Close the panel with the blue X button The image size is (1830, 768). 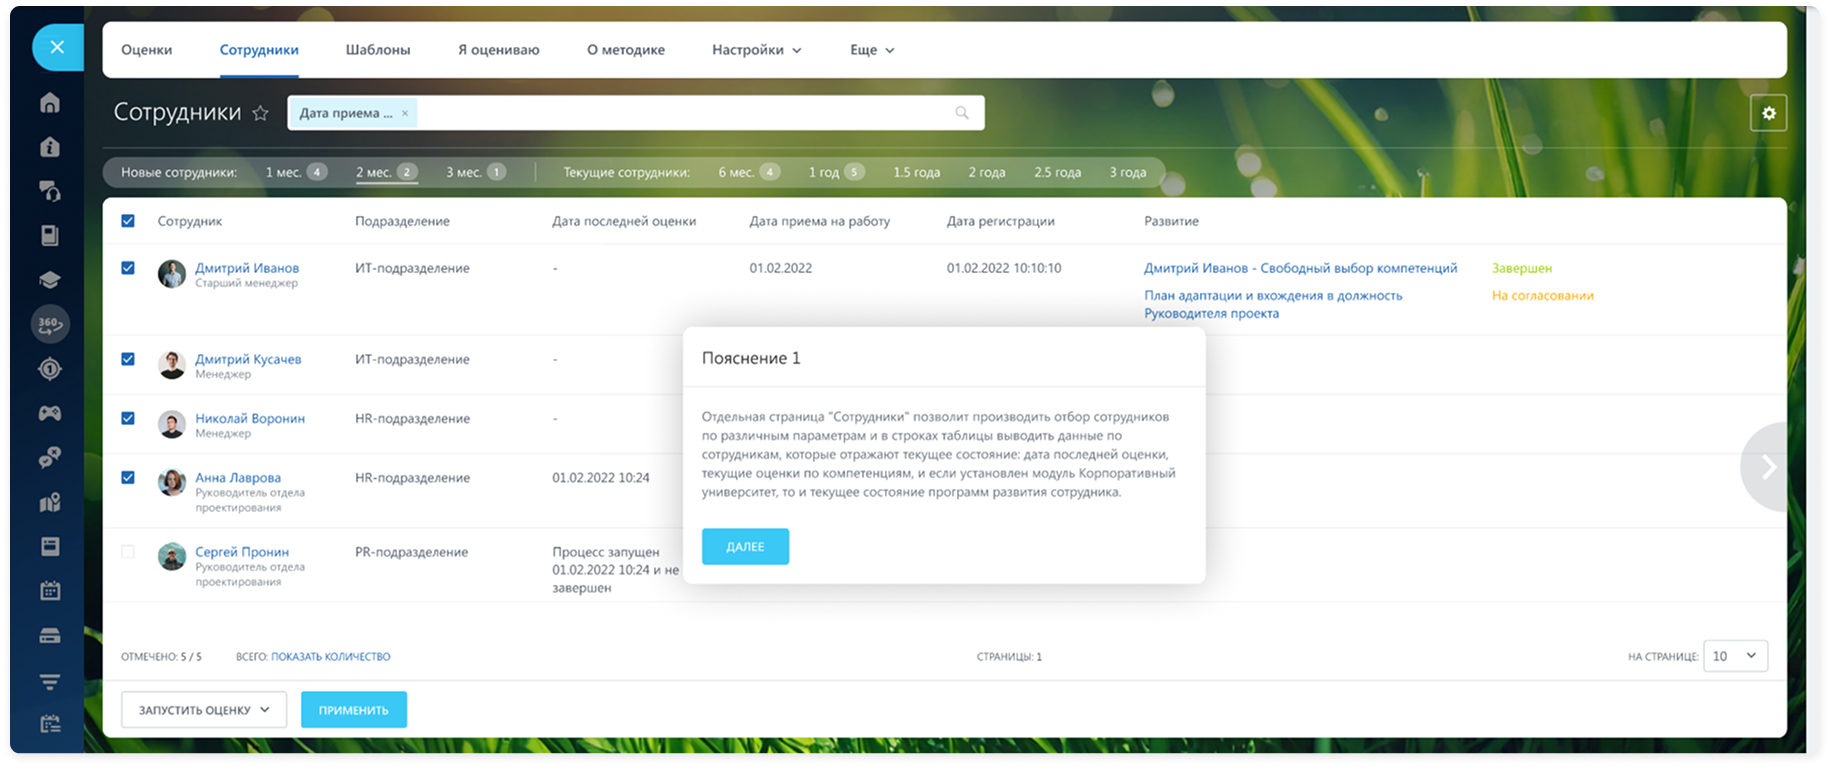[57, 47]
